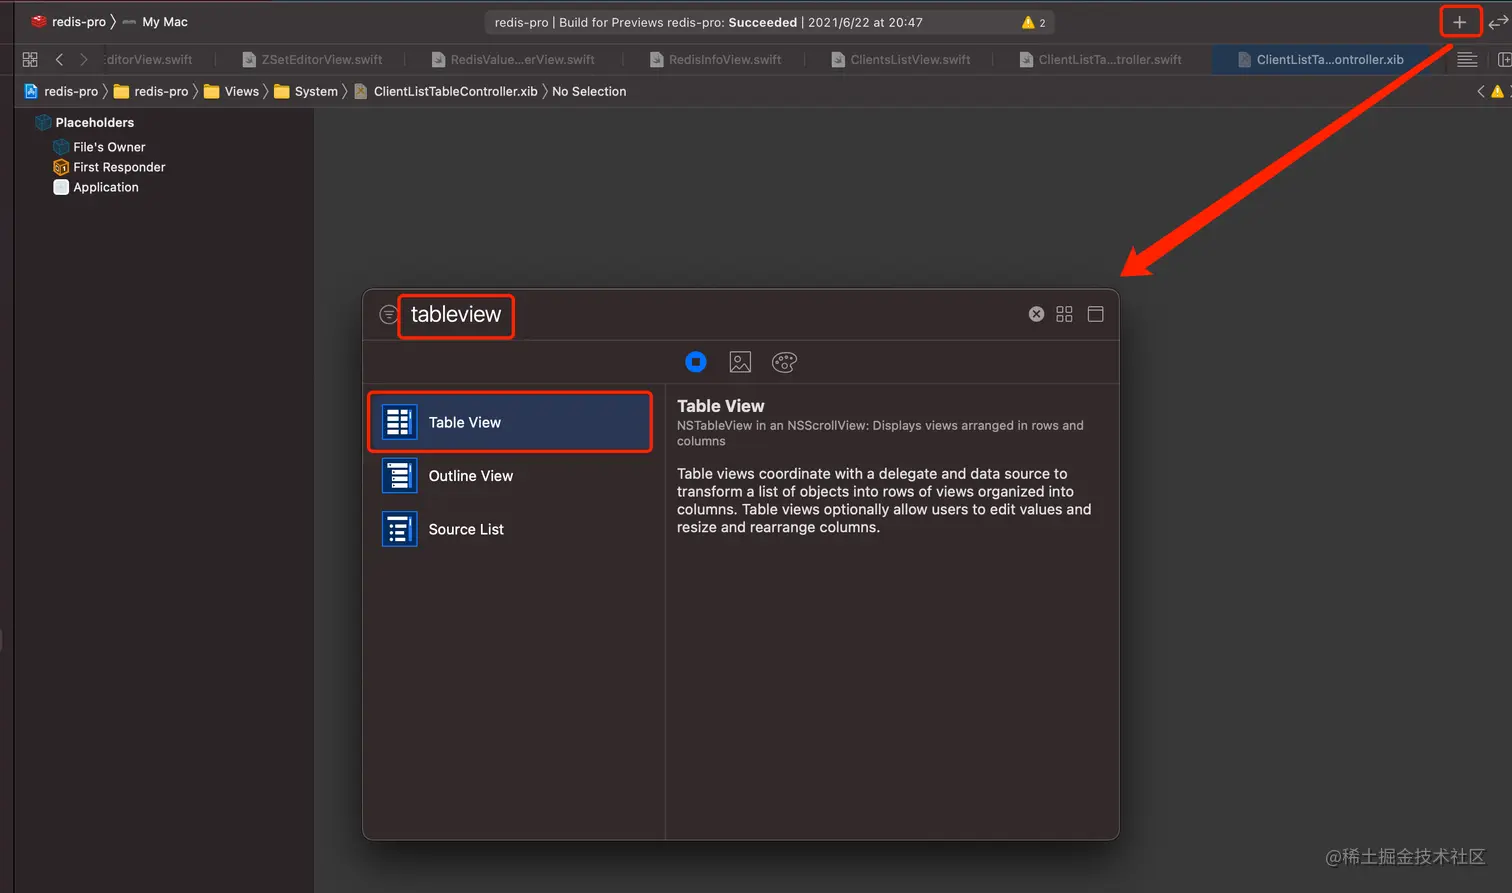Viewport: 1512px width, 893px height.
Task: Click the library filter icon
Action: click(389, 315)
